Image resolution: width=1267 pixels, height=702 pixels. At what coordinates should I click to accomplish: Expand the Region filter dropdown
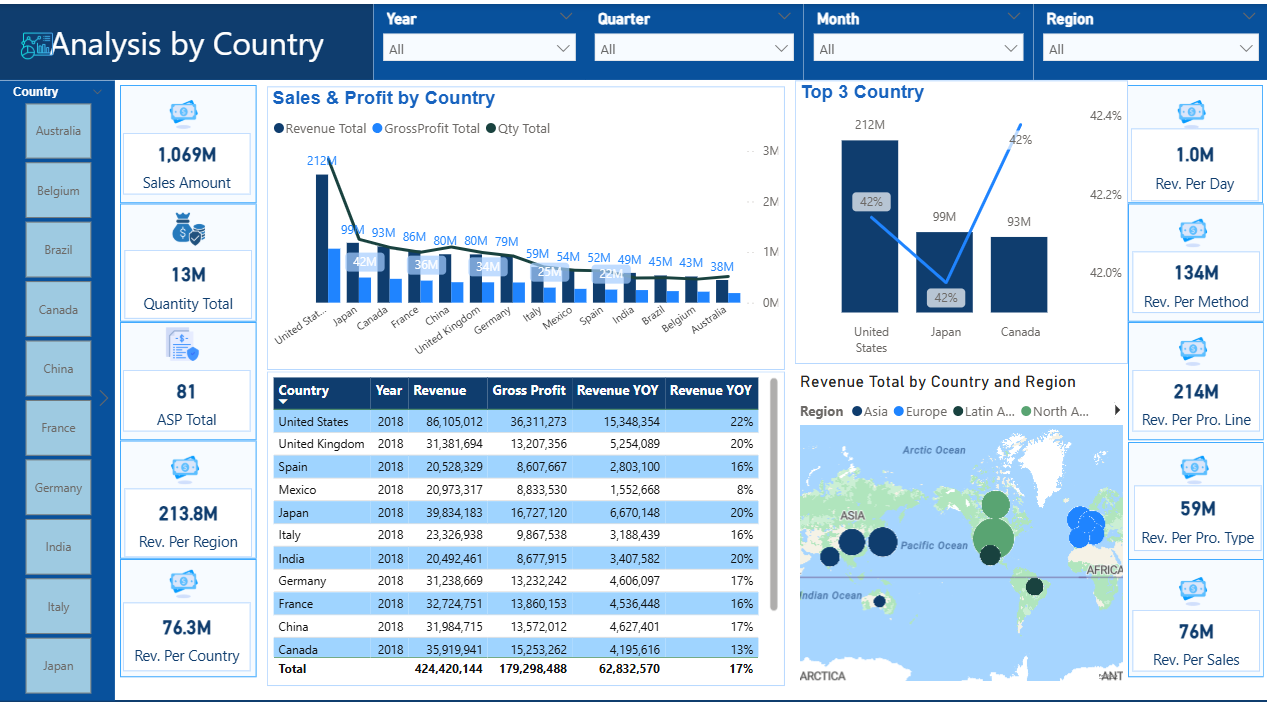click(x=1149, y=49)
